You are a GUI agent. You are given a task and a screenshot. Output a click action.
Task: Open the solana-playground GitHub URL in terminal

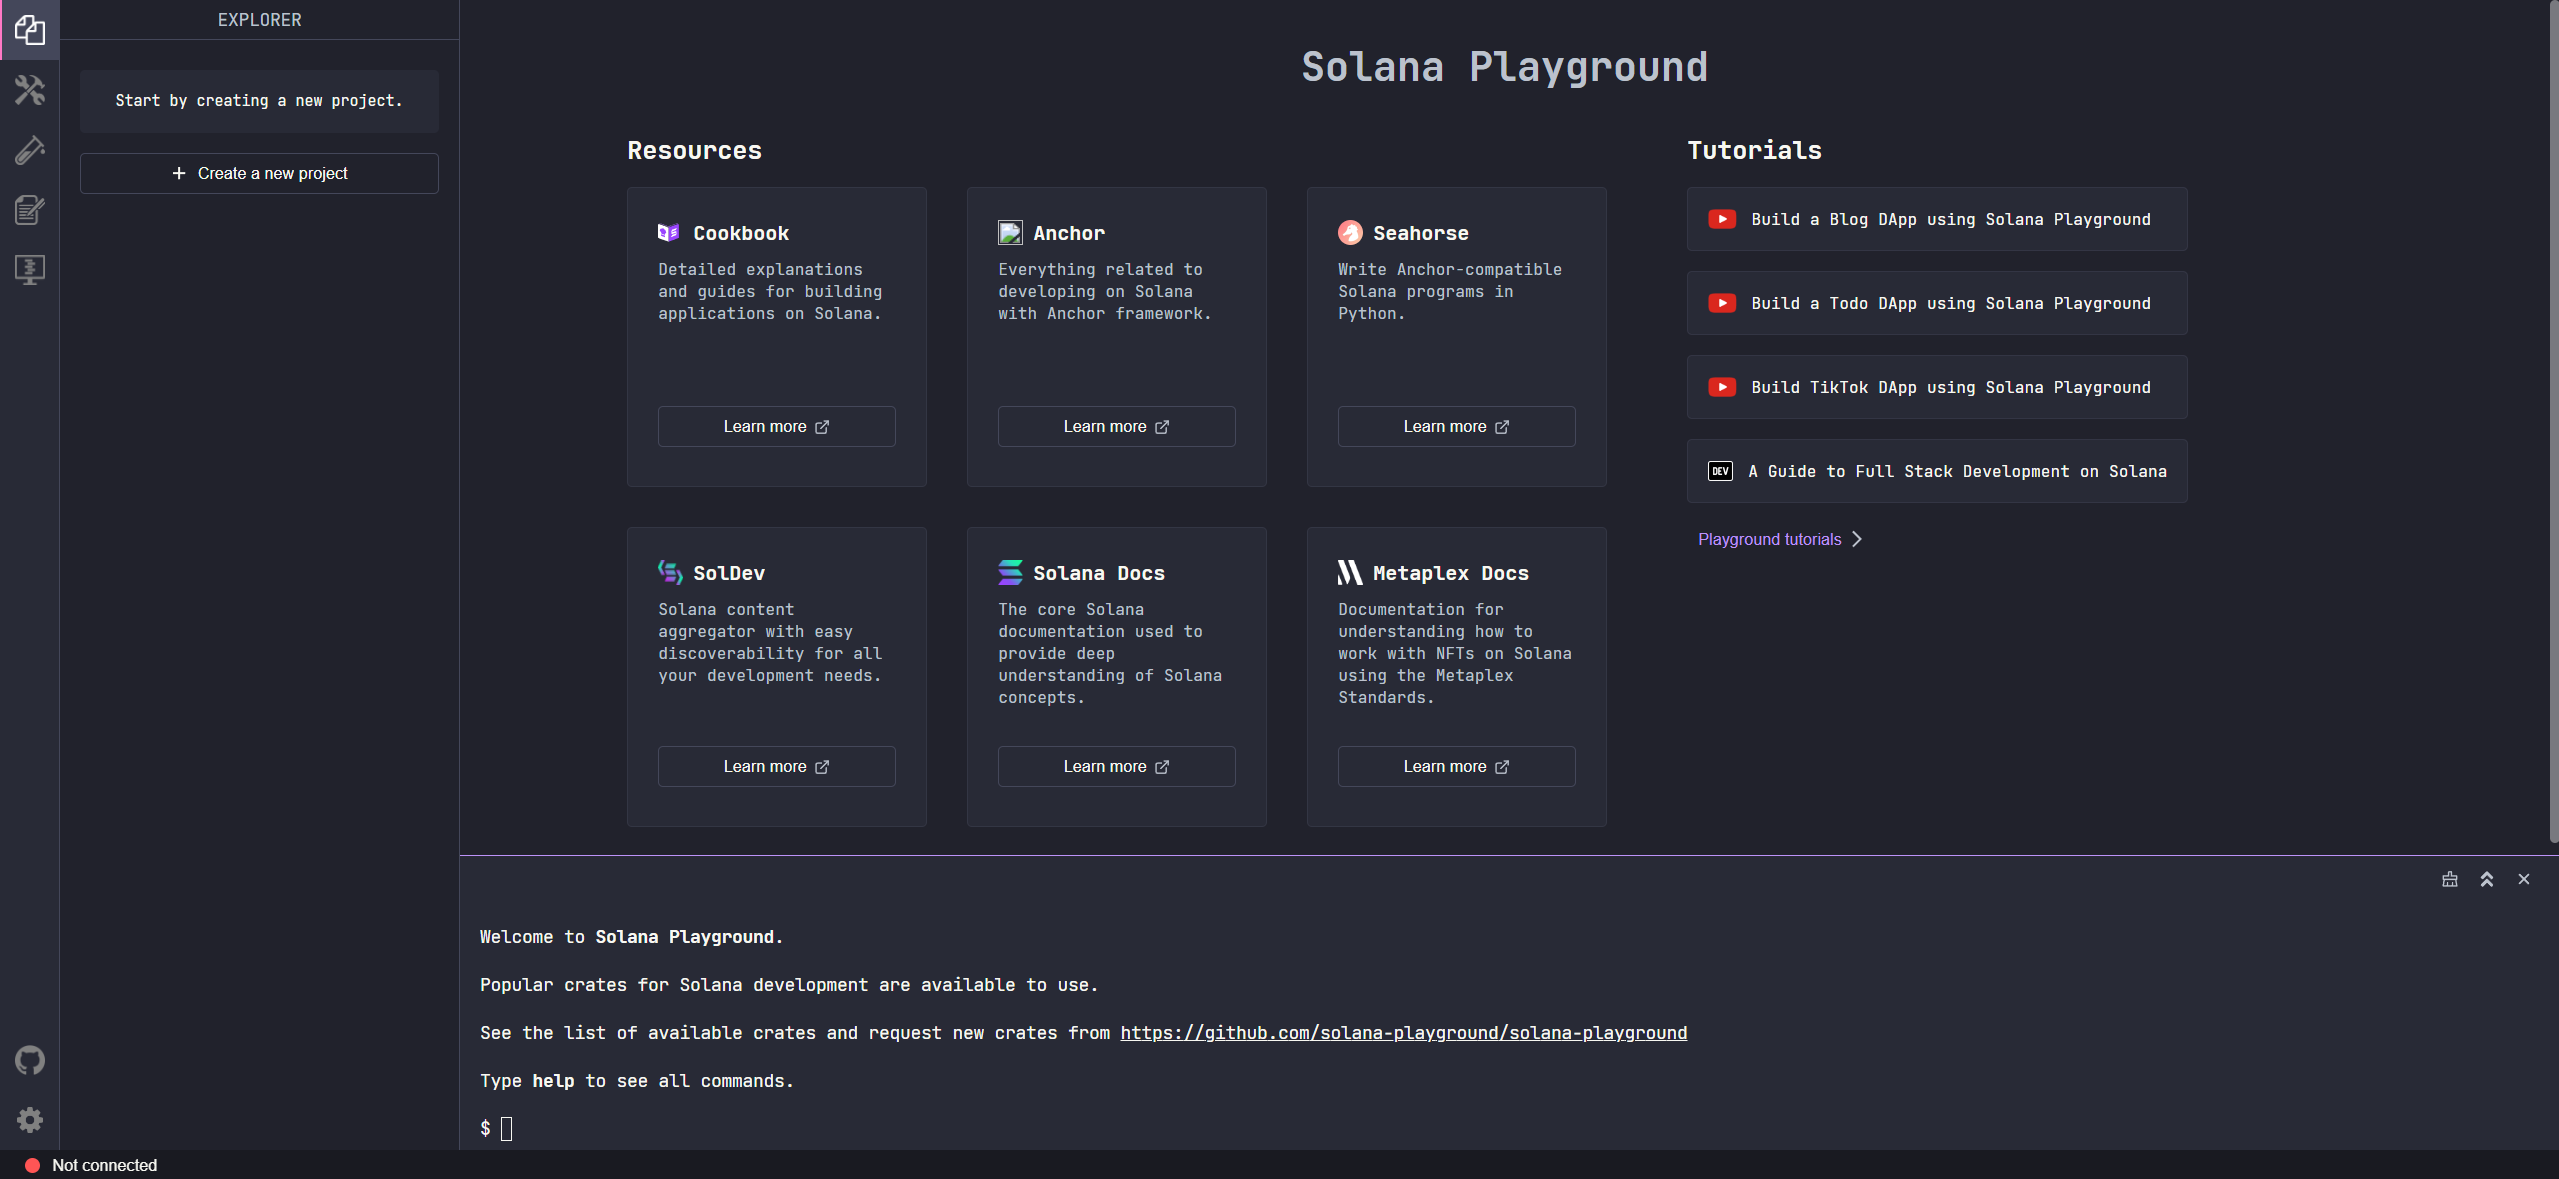click(1403, 1033)
